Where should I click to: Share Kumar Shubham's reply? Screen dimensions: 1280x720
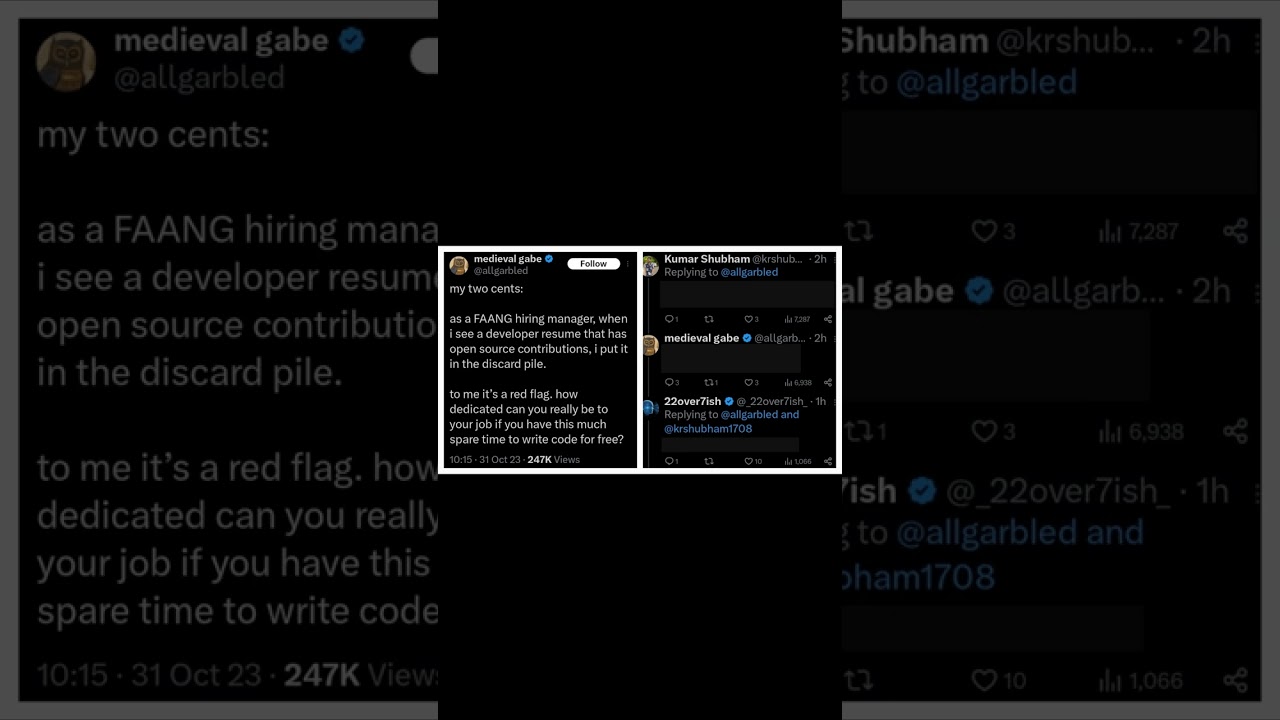[828, 319]
